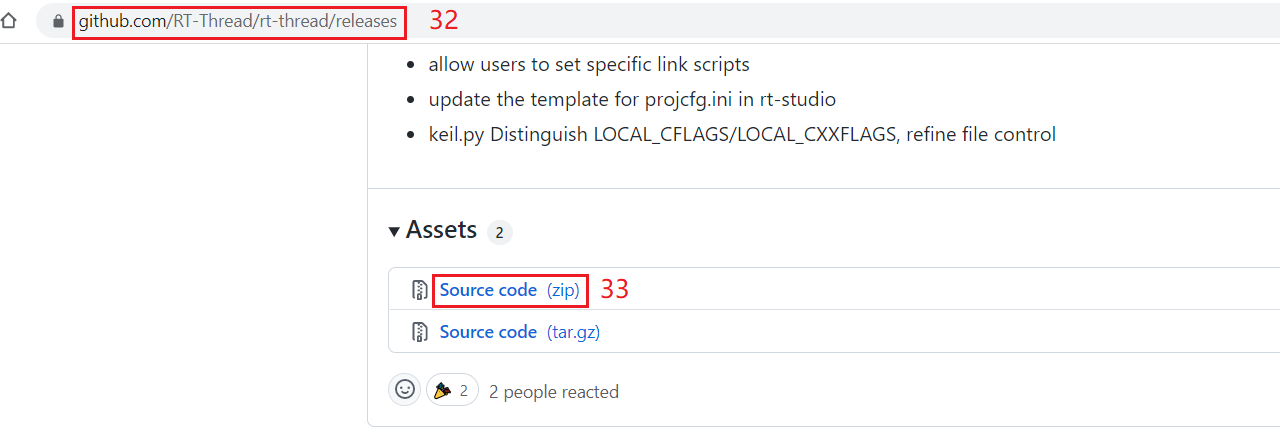Download Source code (zip)

488,290
